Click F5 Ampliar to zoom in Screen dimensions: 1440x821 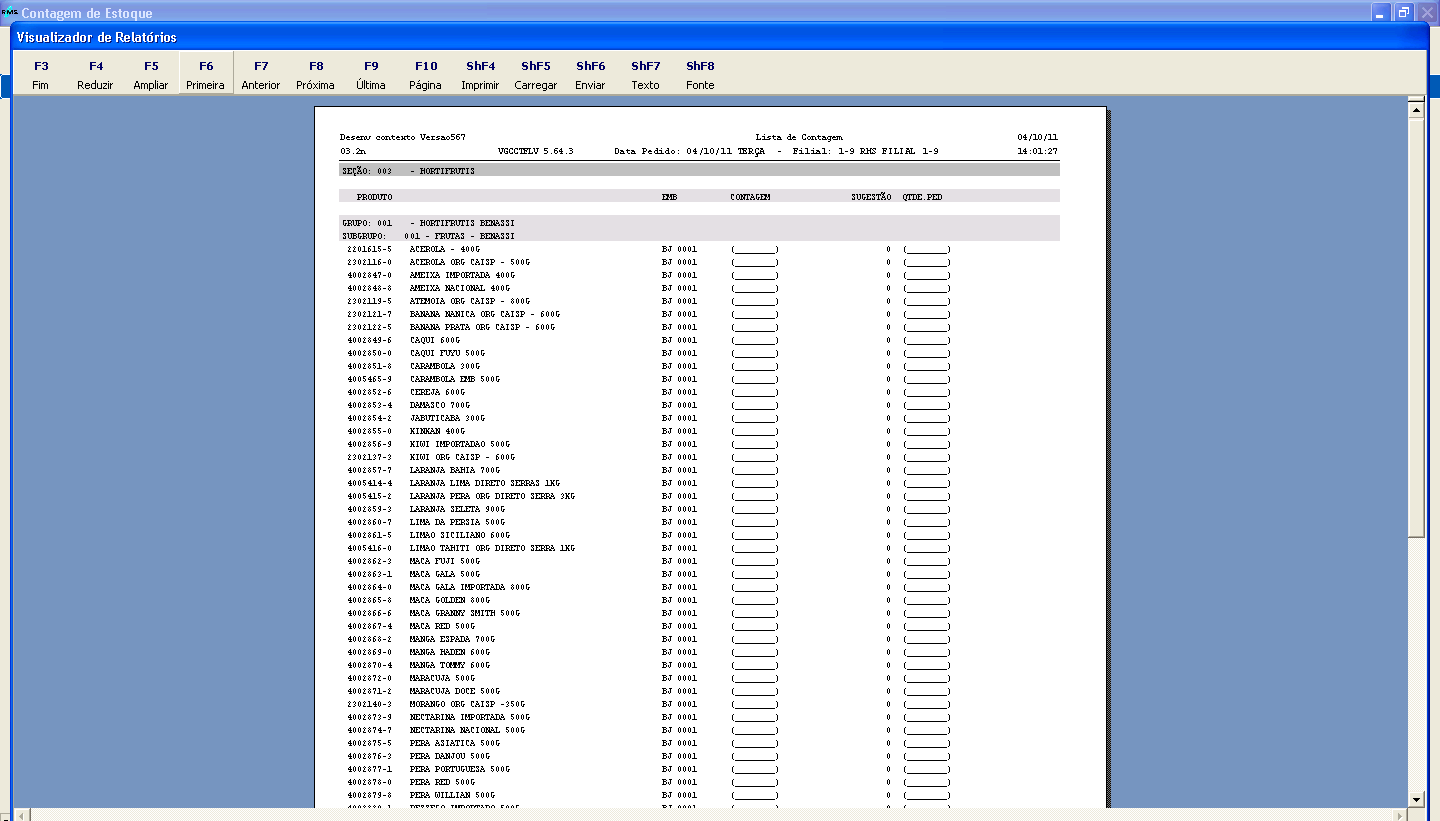tap(151, 75)
